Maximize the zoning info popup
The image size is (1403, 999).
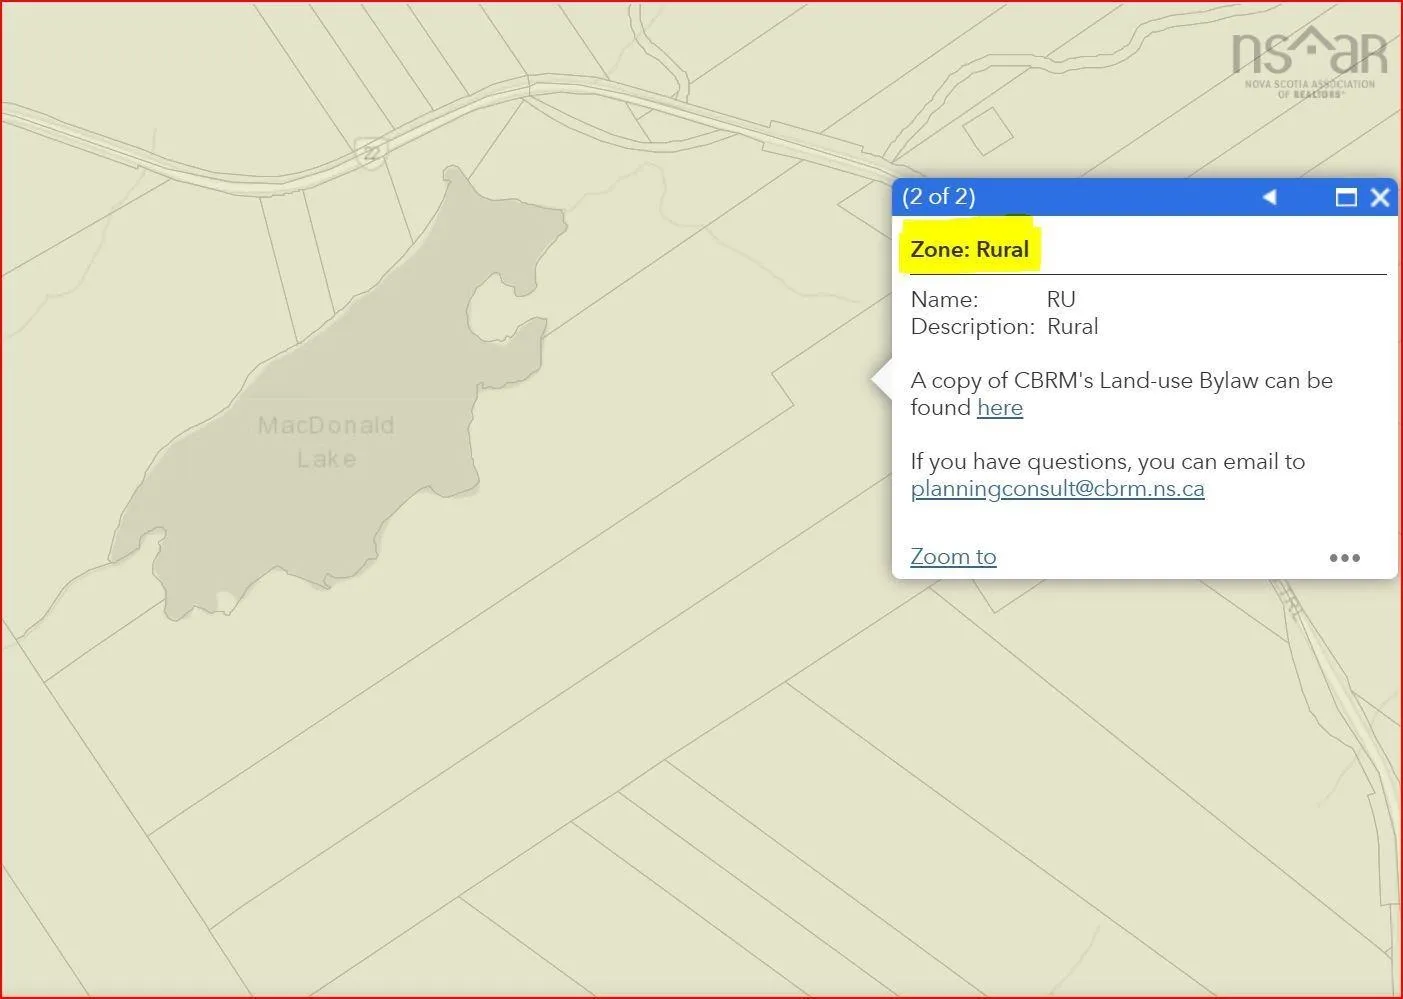coord(1346,197)
